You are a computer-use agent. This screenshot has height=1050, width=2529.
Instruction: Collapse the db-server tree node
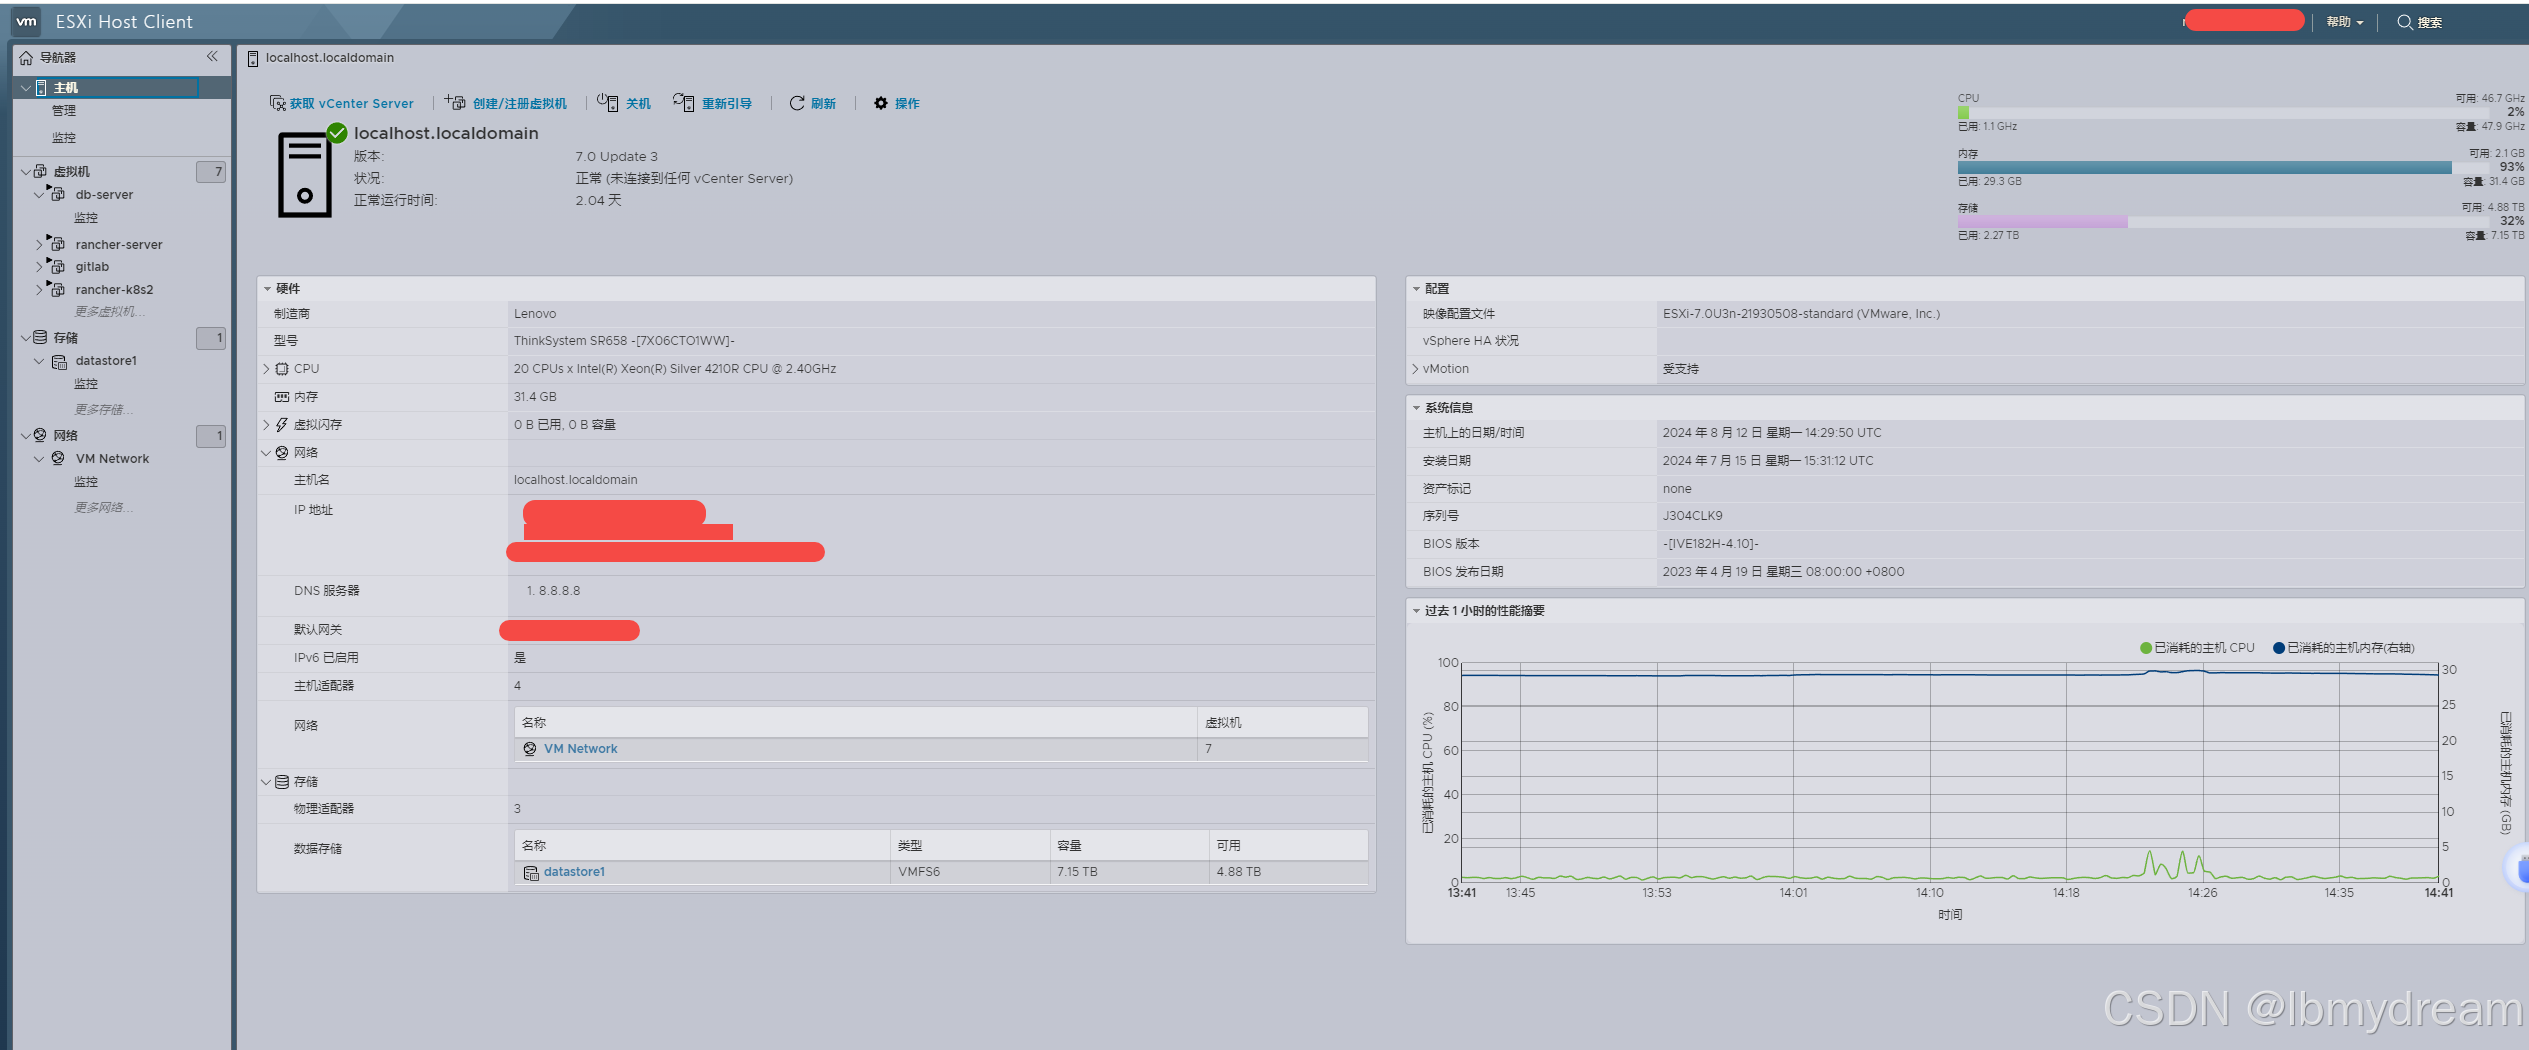tap(39, 195)
